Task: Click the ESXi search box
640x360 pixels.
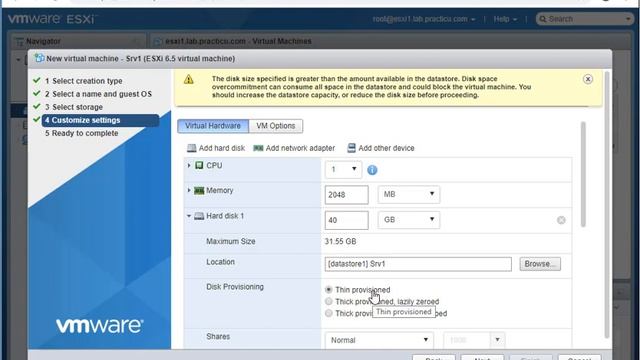Action: pos(584,19)
